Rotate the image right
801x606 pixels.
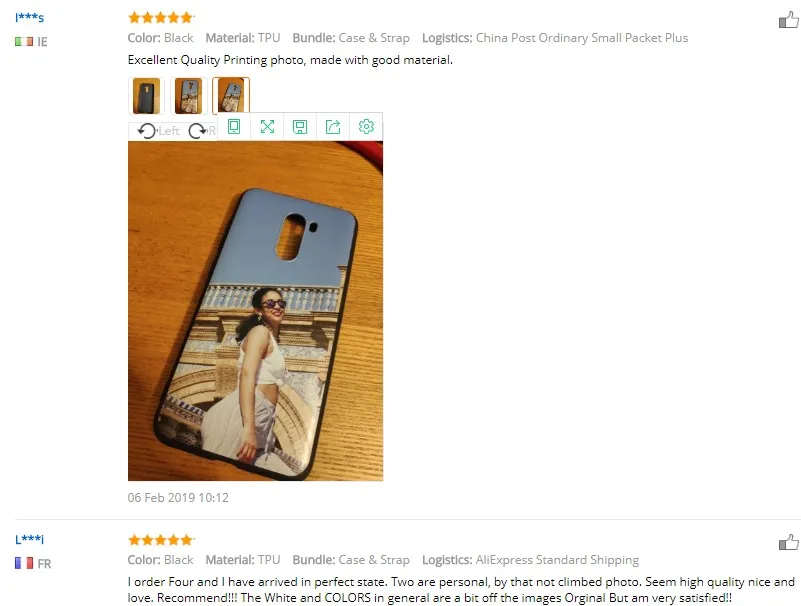pyautogui.click(x=202, y=131)
